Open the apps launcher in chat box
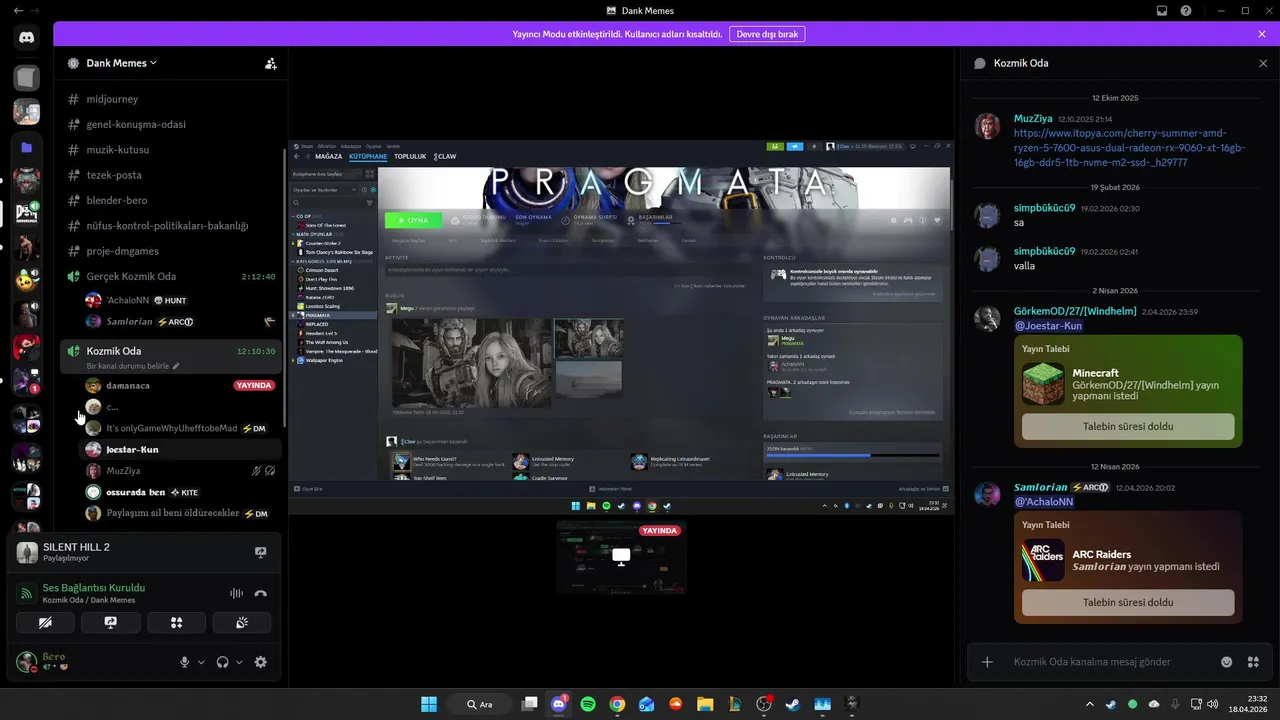Image resolution: width=1280 pixels, height=720 pixels. click(x=1252, y=662)
